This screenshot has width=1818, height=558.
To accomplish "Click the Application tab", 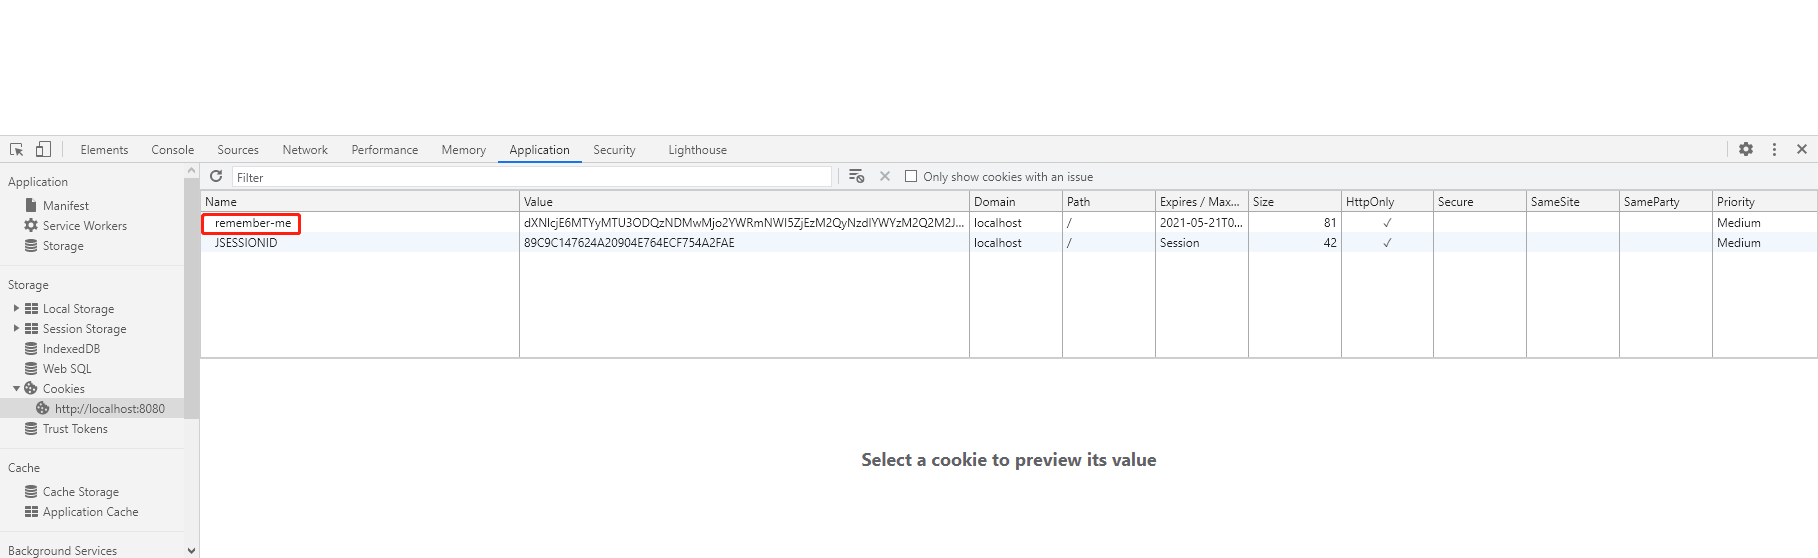I will [x=539, y=149].
